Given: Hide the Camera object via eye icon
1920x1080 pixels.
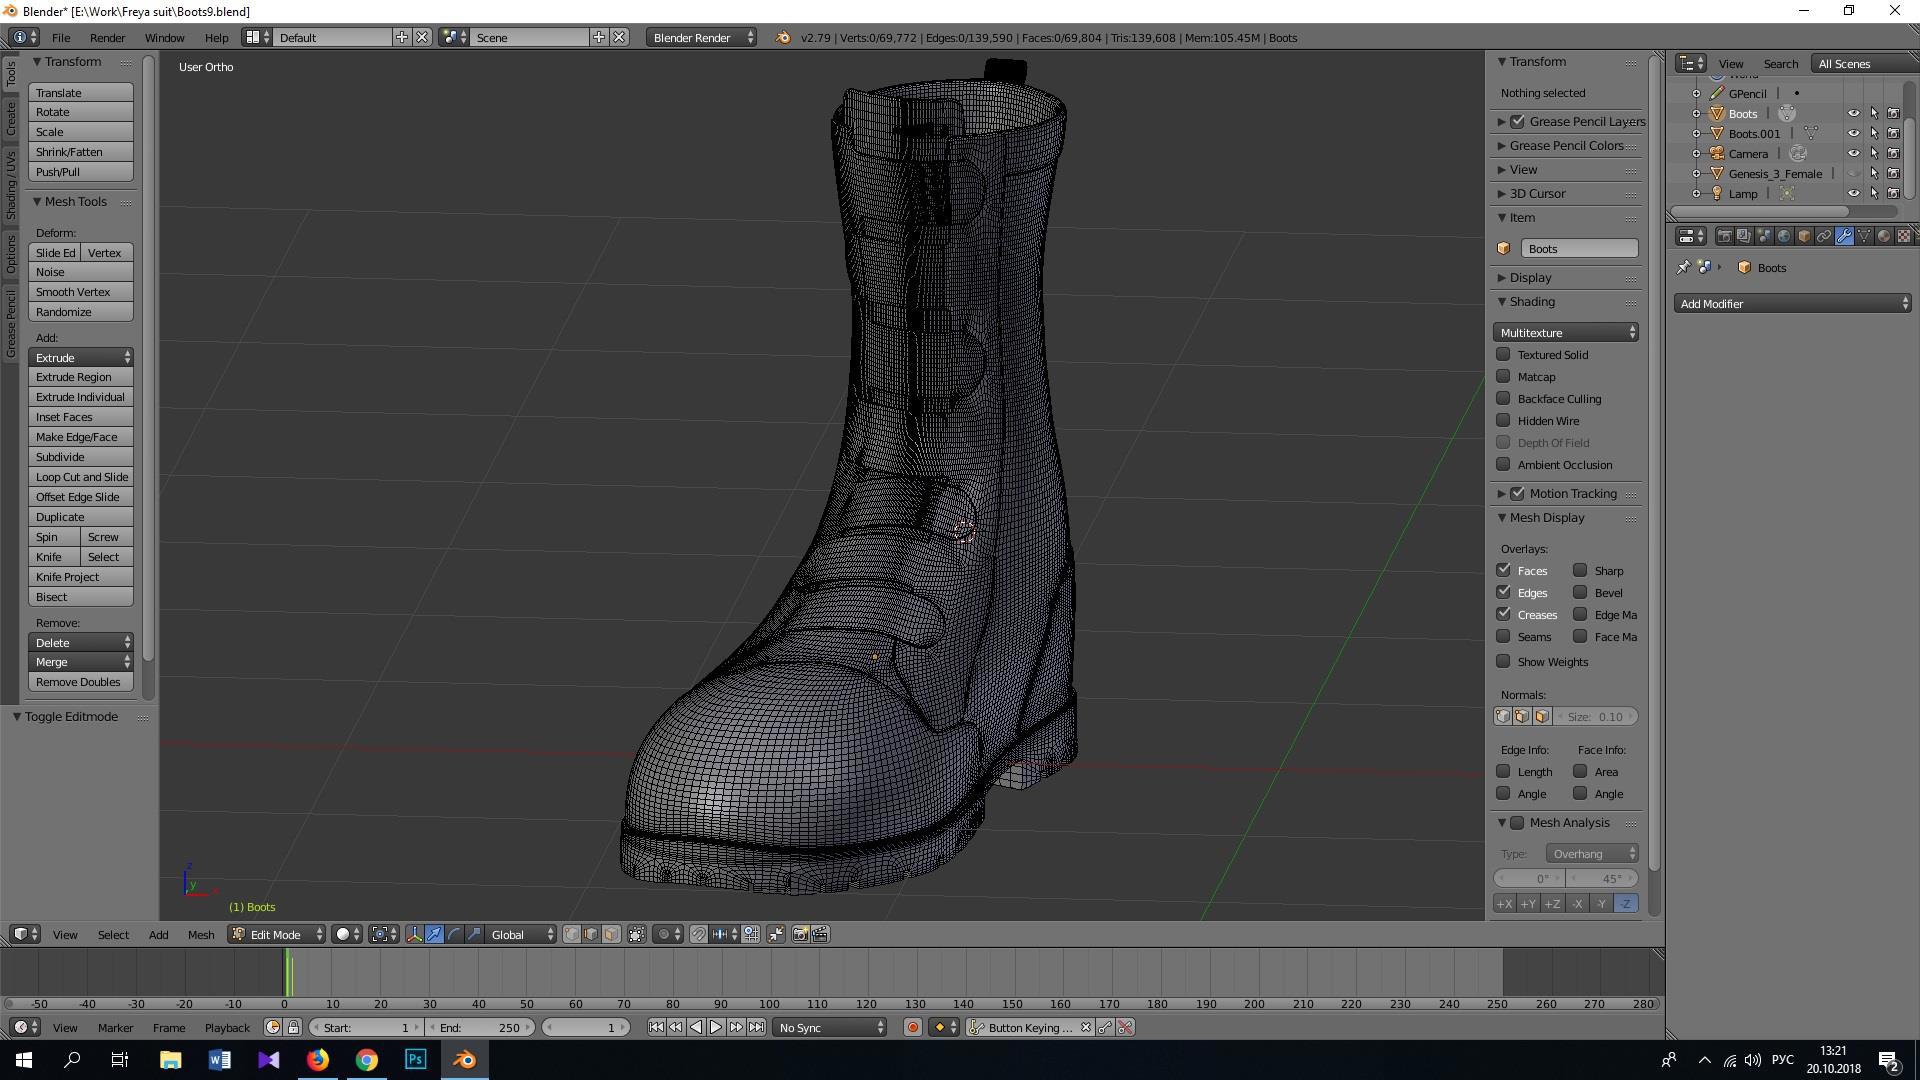Looking at the screenshot, I should pyautogui.click(x=1853, y=153).
